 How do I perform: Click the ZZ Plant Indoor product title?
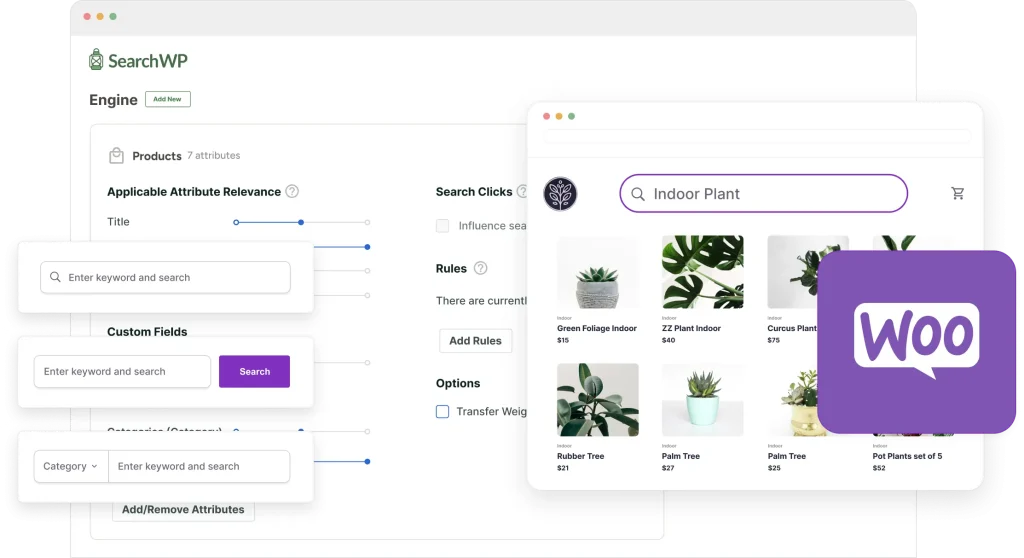691,328
